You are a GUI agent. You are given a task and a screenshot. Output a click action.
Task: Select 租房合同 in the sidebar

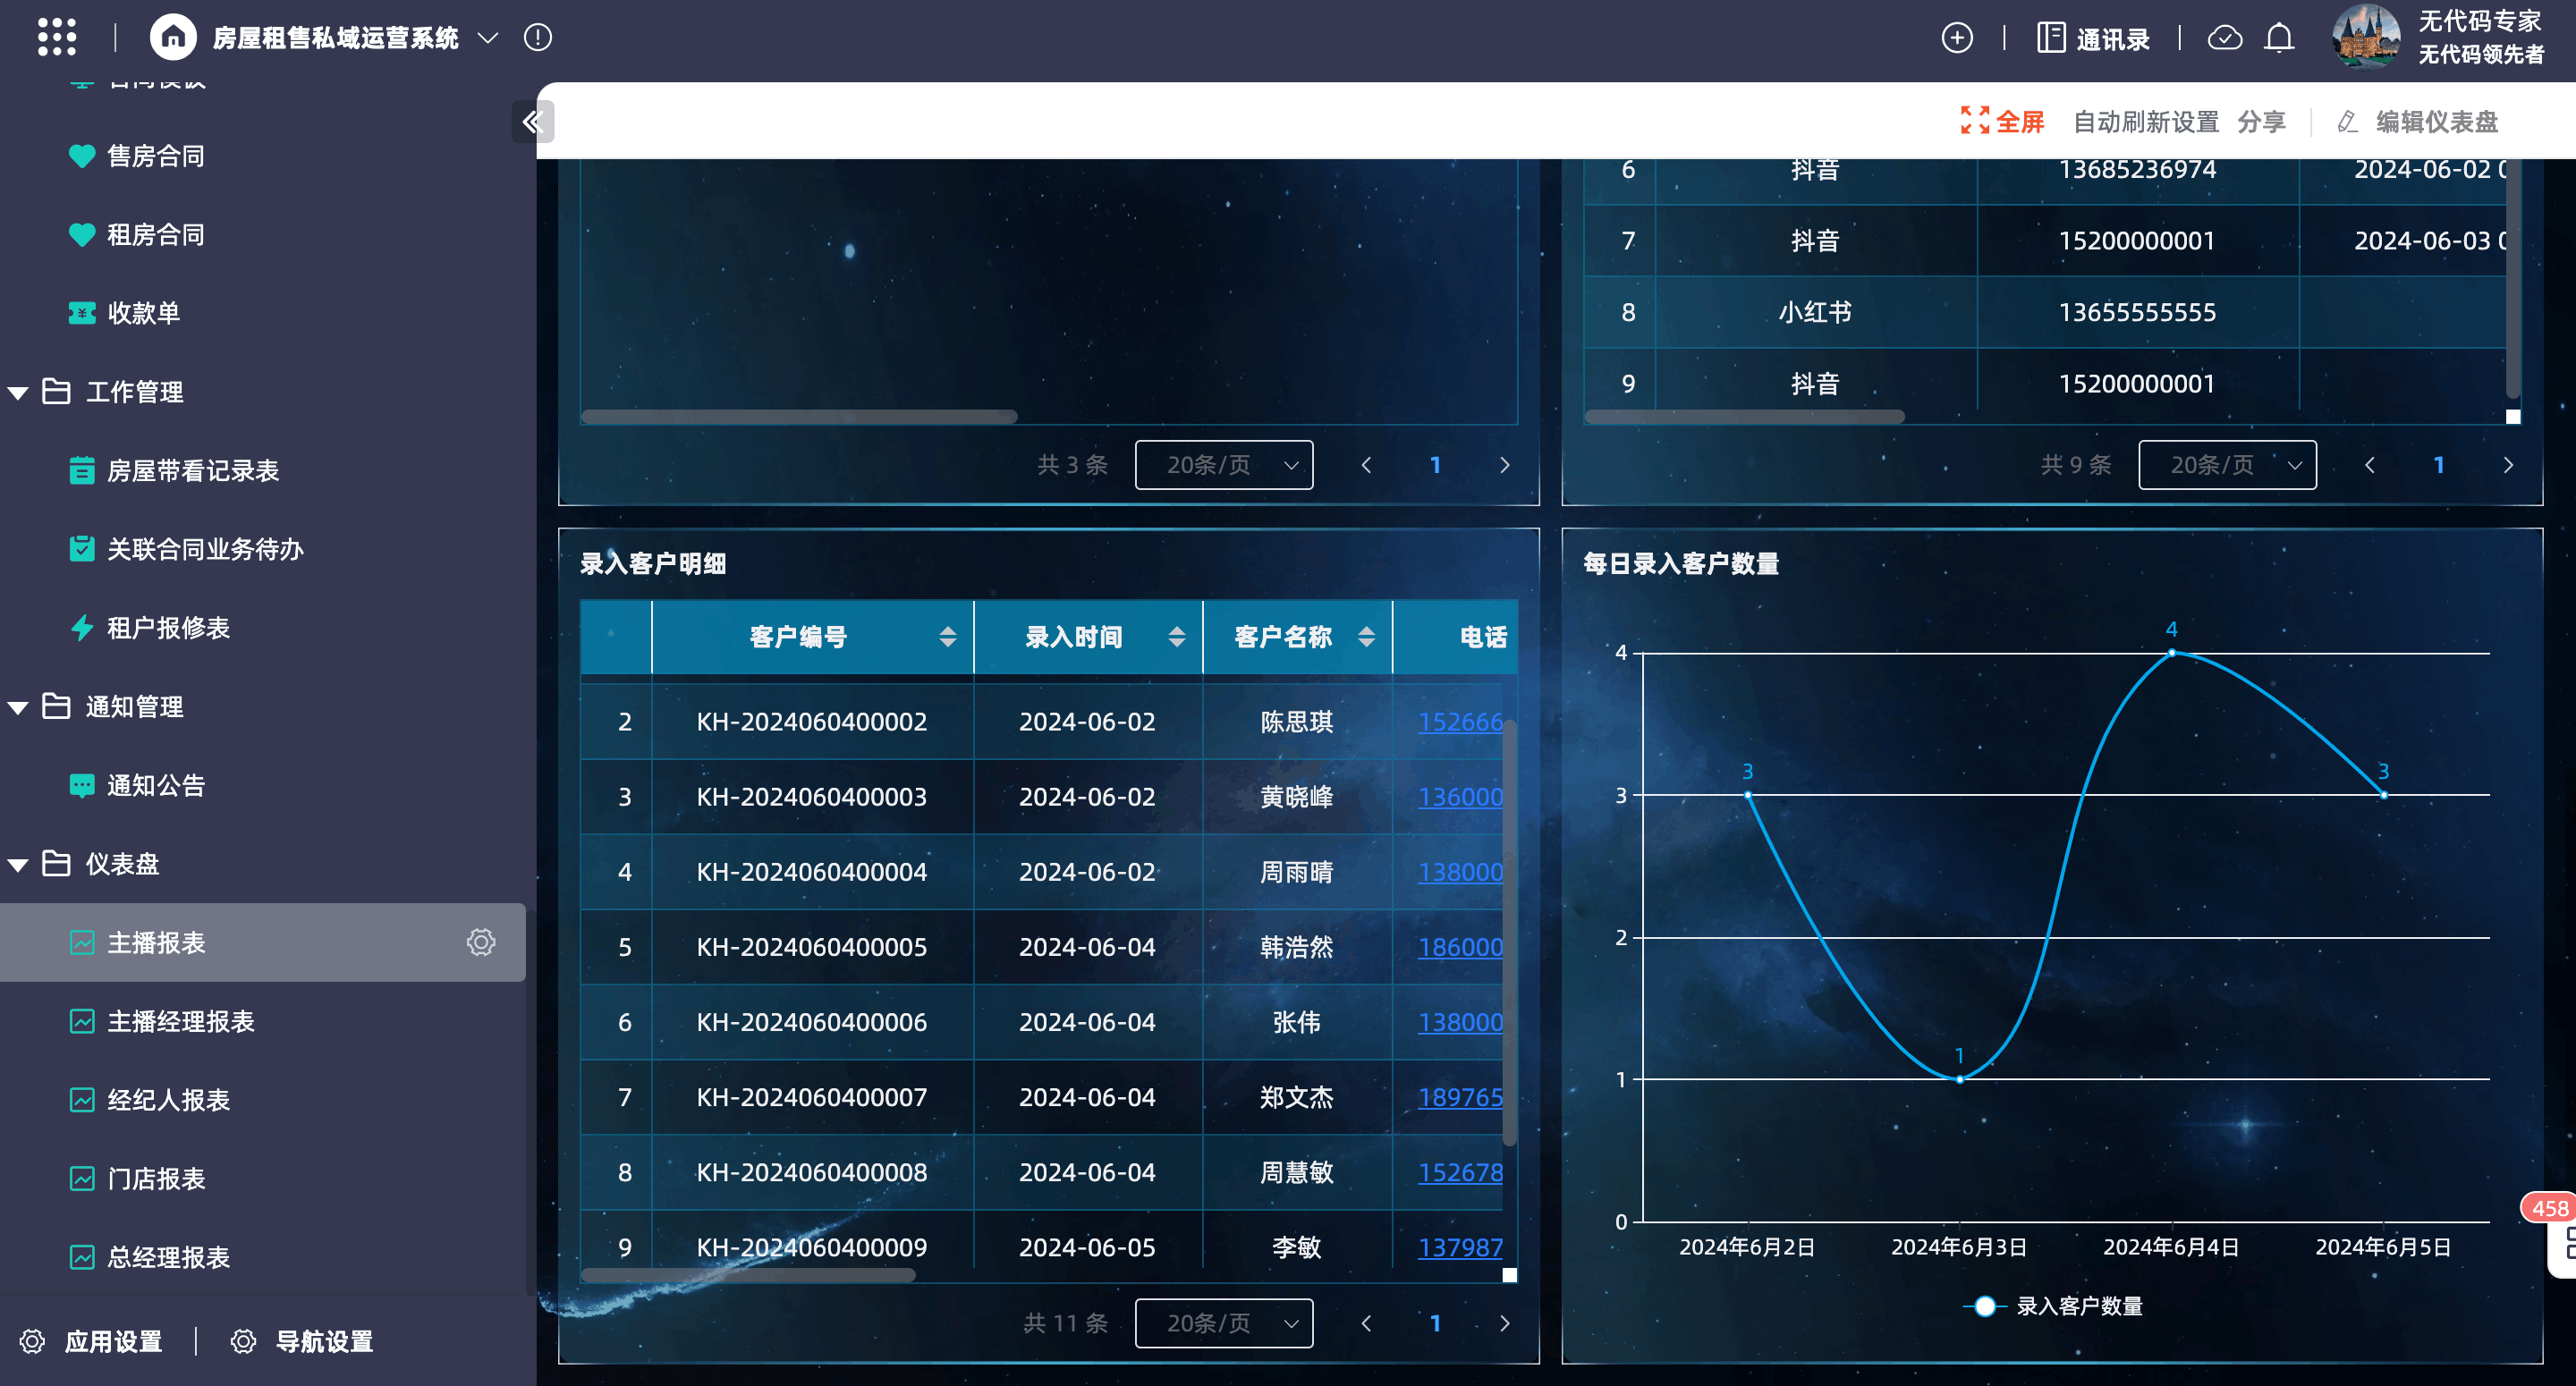pos(155,235)
